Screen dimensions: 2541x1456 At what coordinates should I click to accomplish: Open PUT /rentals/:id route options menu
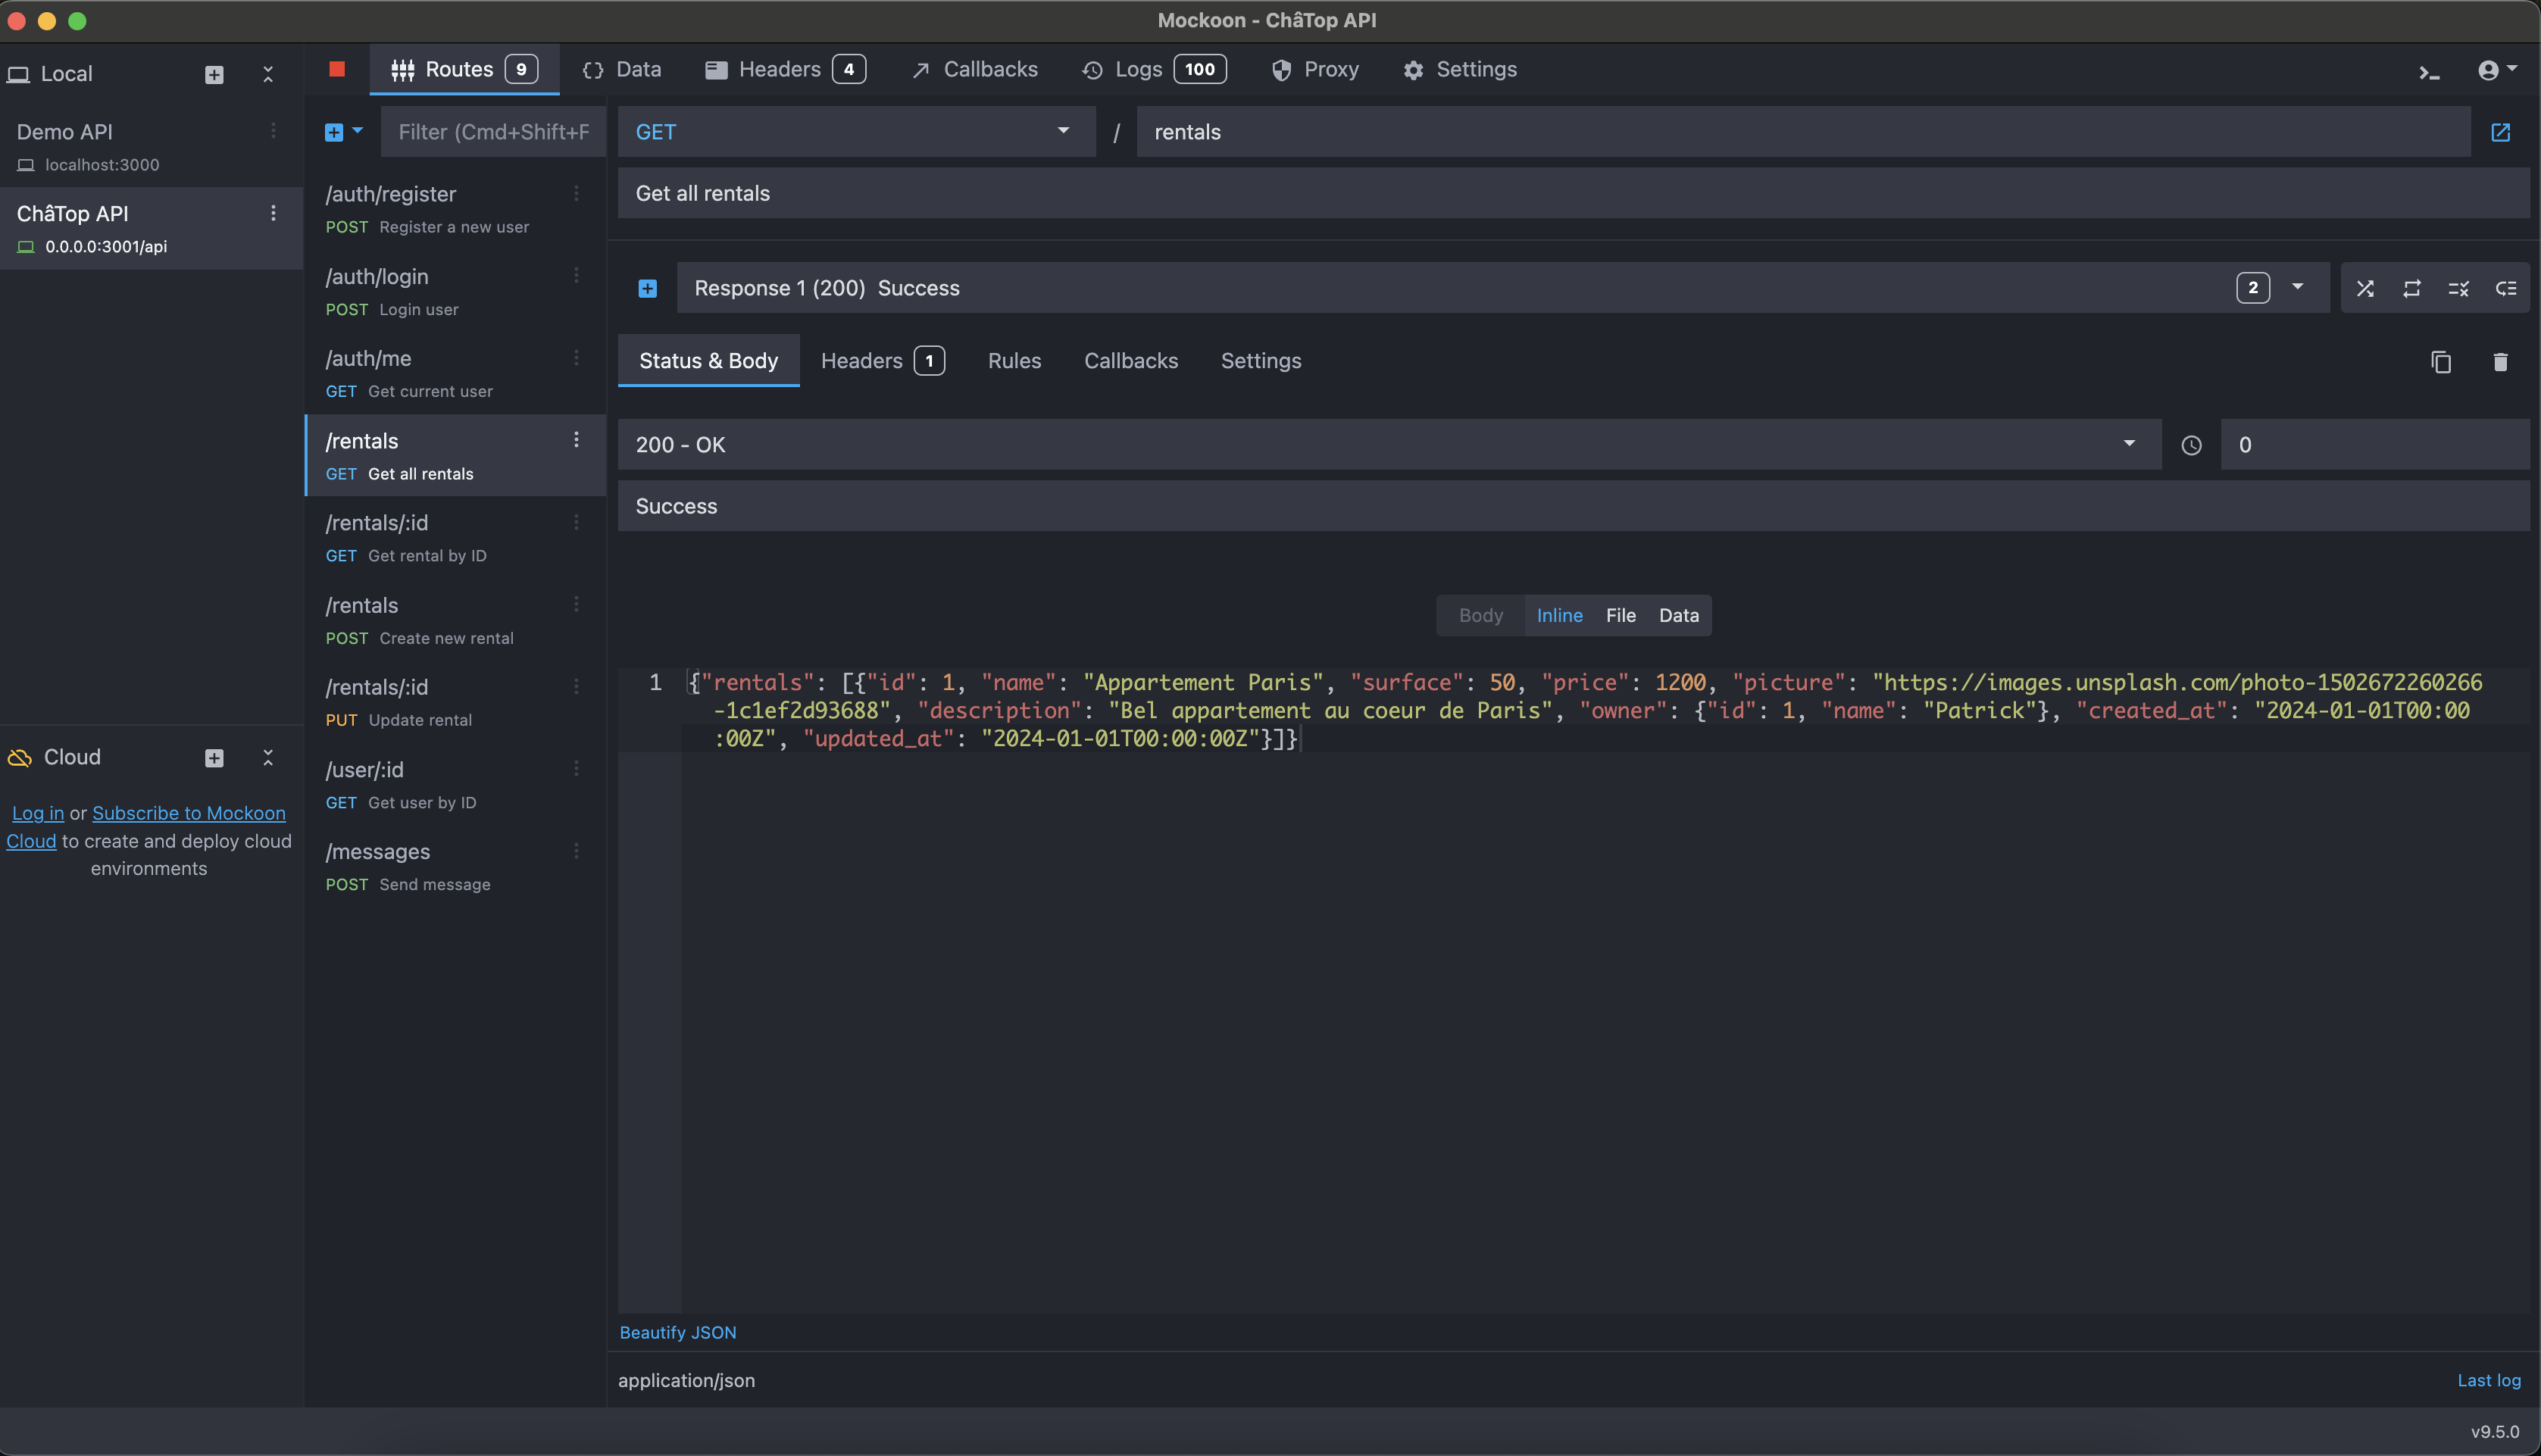tap(576, 686)
